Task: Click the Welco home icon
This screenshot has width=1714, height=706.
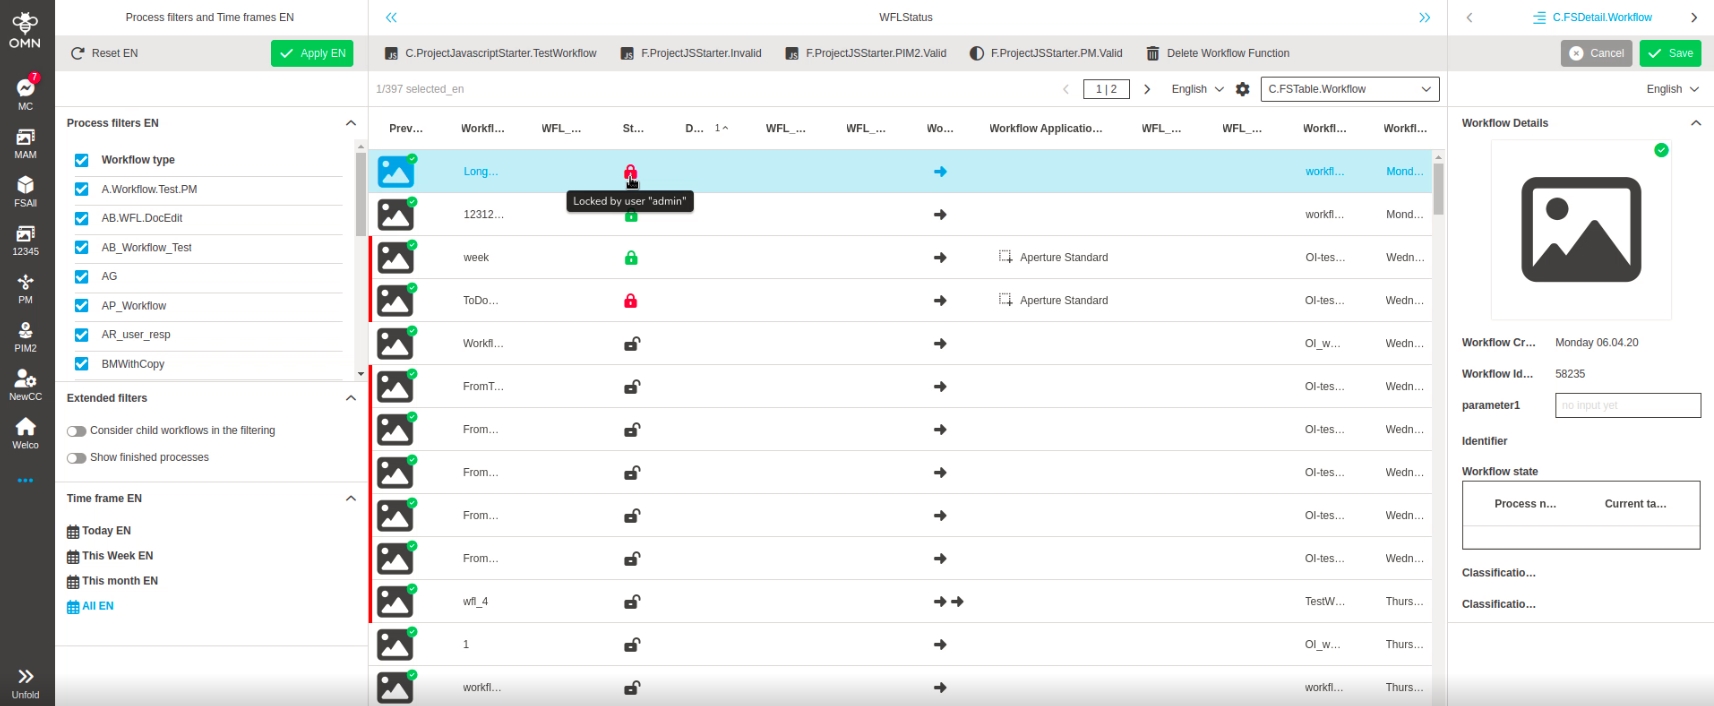Action: [25, 432]
